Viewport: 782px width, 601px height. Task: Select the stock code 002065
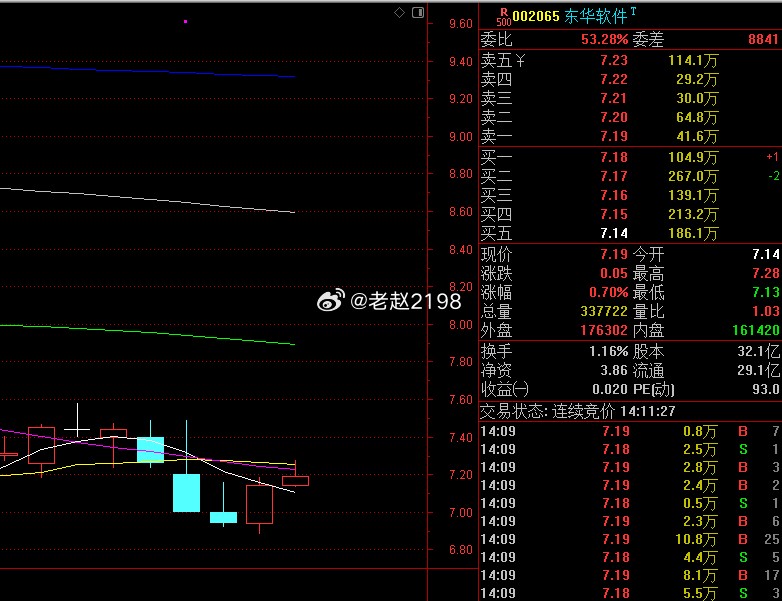[536, 16]
